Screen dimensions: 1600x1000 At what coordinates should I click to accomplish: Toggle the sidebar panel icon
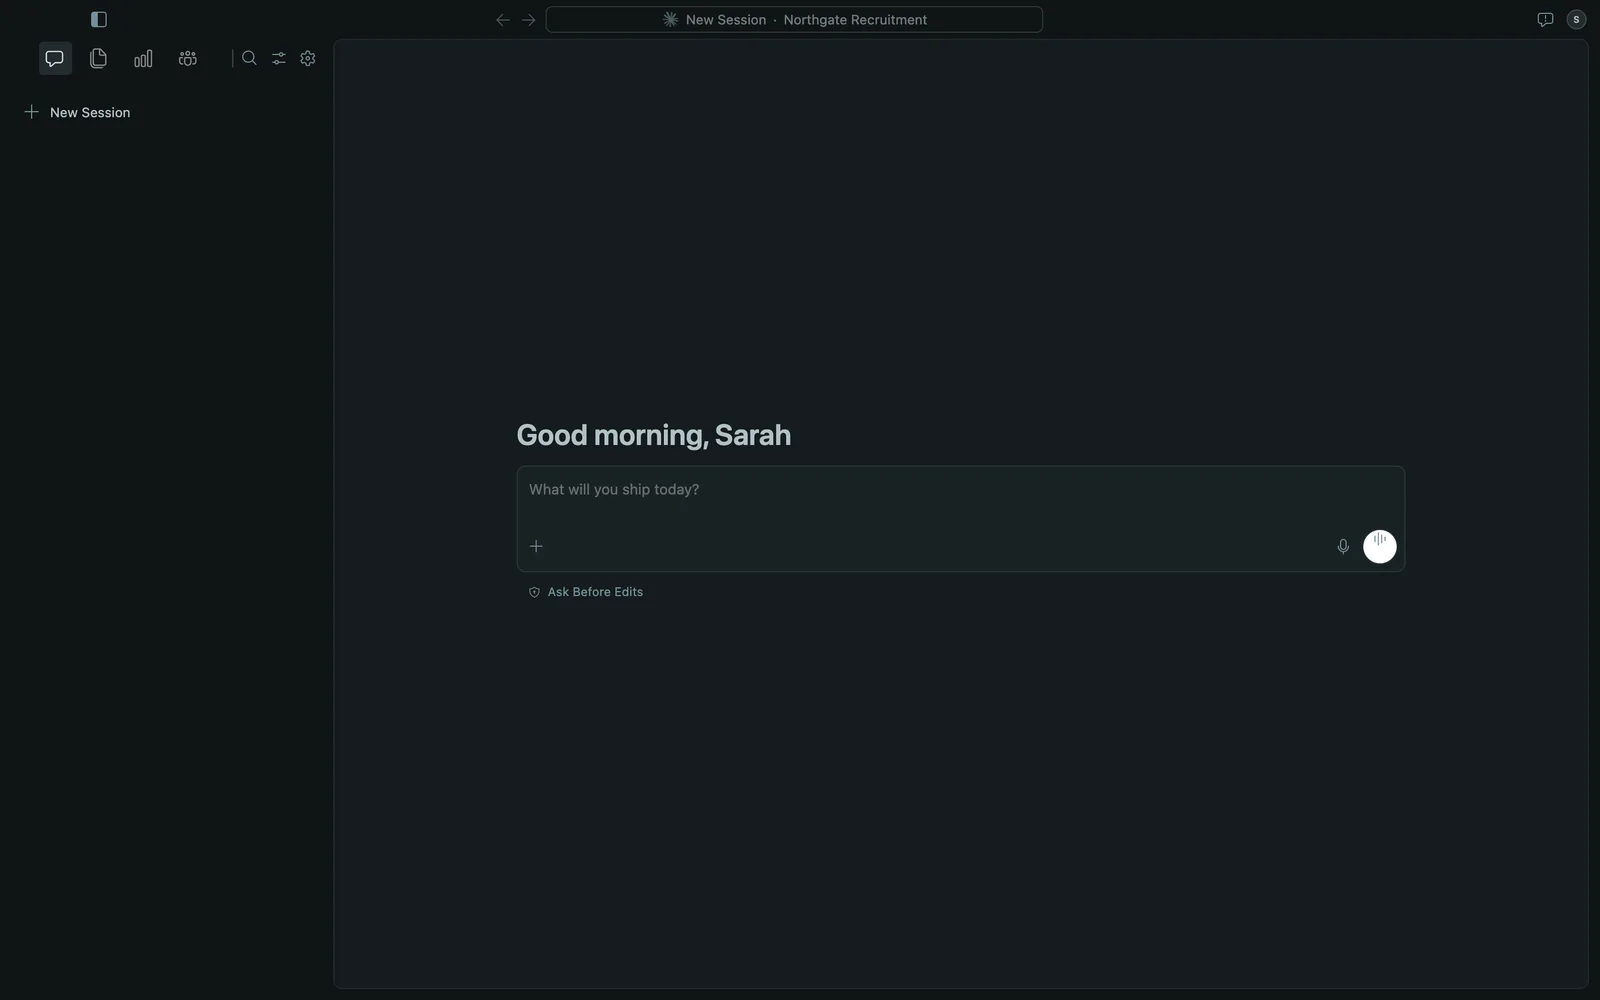click(x=98, y=19)
